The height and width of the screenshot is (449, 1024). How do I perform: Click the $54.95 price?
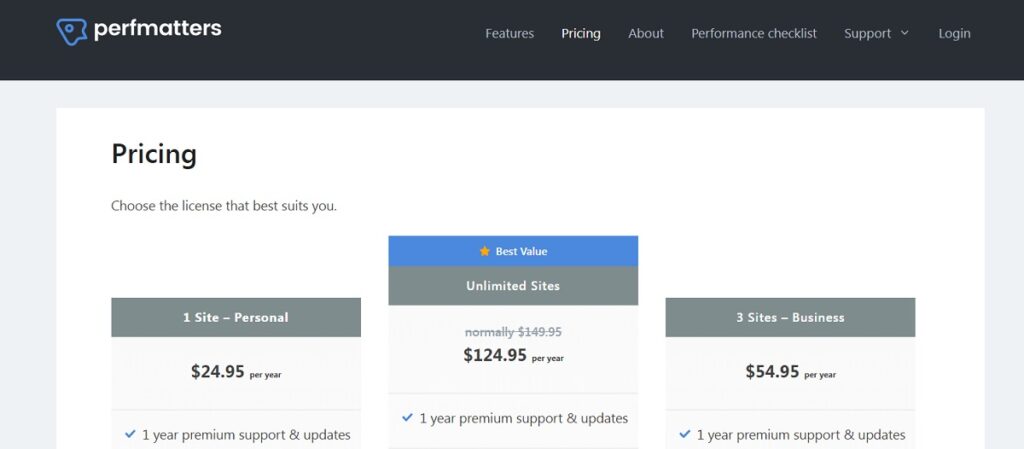coord(772,372)
